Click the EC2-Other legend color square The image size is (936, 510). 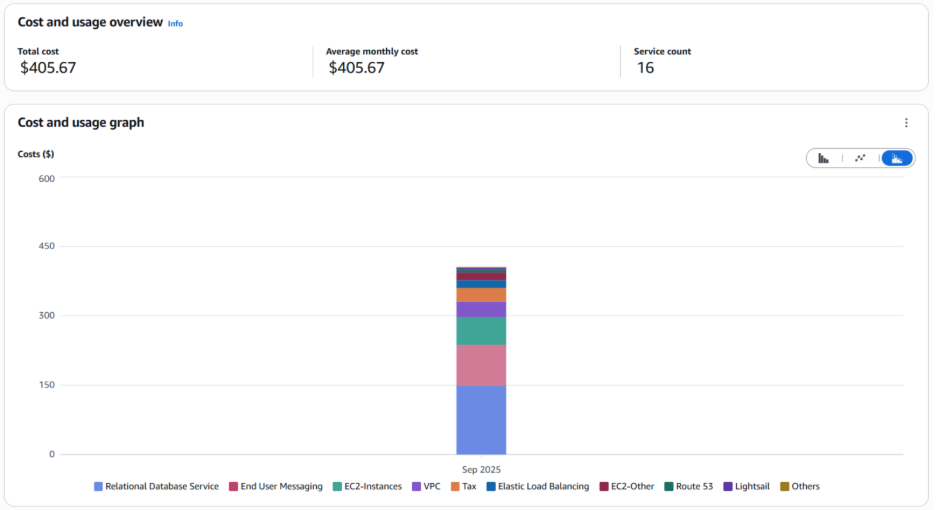coord(604,487)
